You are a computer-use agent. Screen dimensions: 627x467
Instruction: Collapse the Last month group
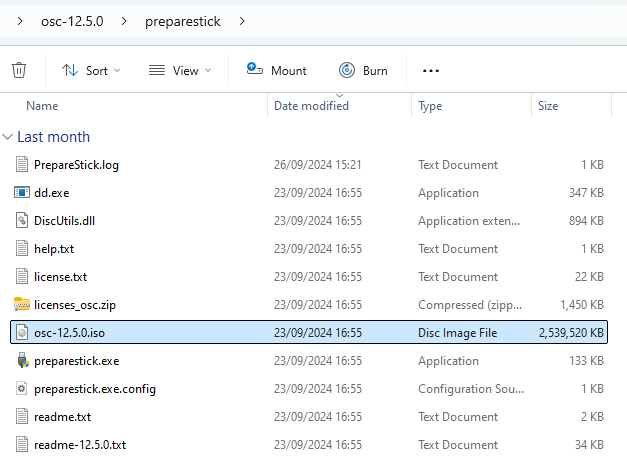[x=8, y=137]
